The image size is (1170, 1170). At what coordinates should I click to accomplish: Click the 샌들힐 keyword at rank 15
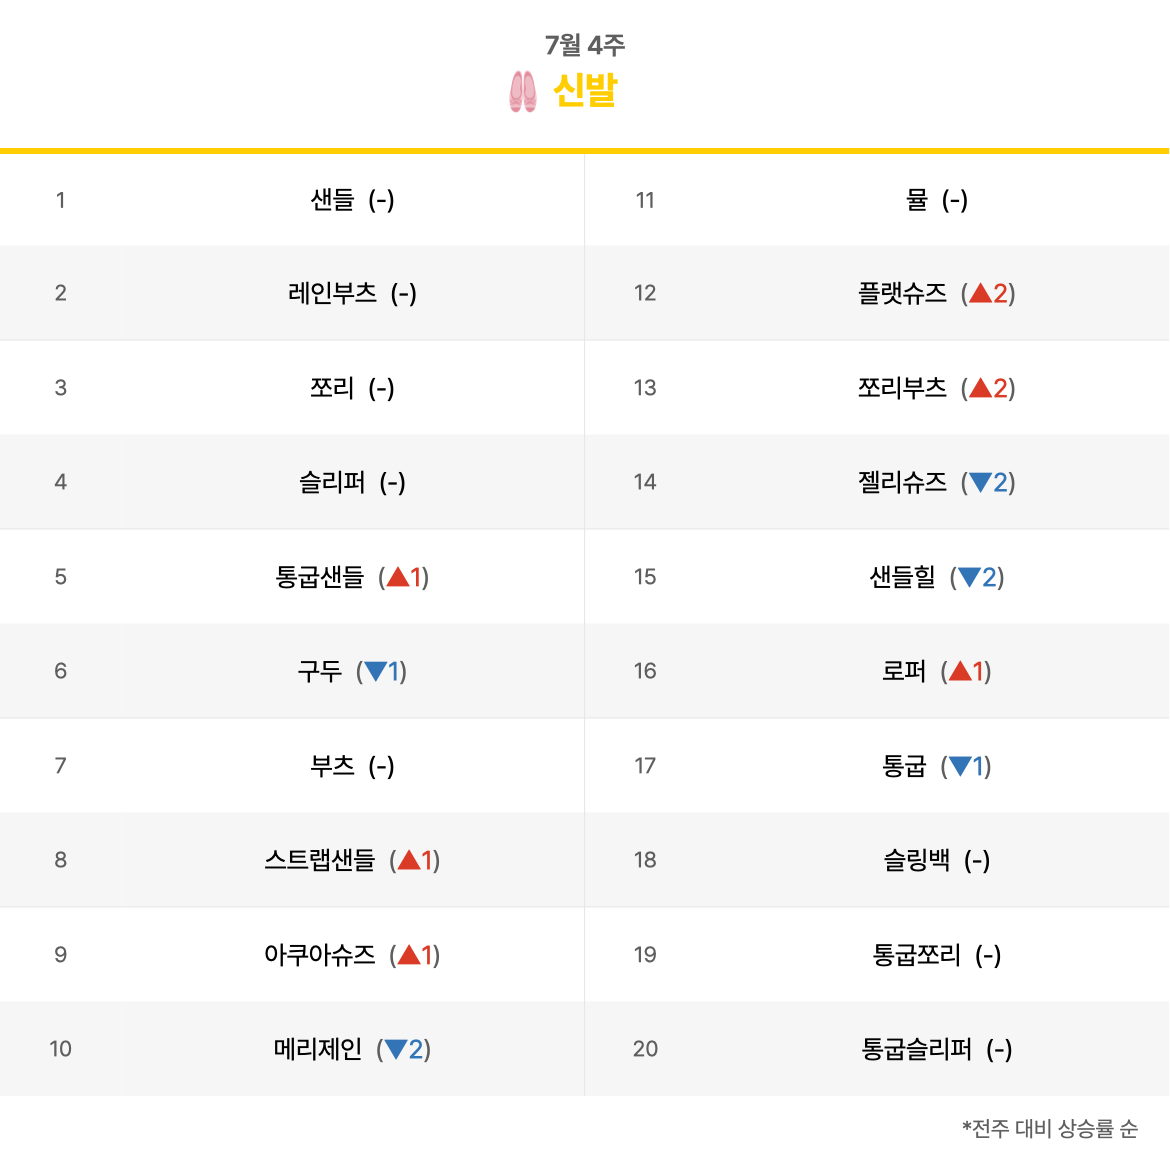coord(902,577)
